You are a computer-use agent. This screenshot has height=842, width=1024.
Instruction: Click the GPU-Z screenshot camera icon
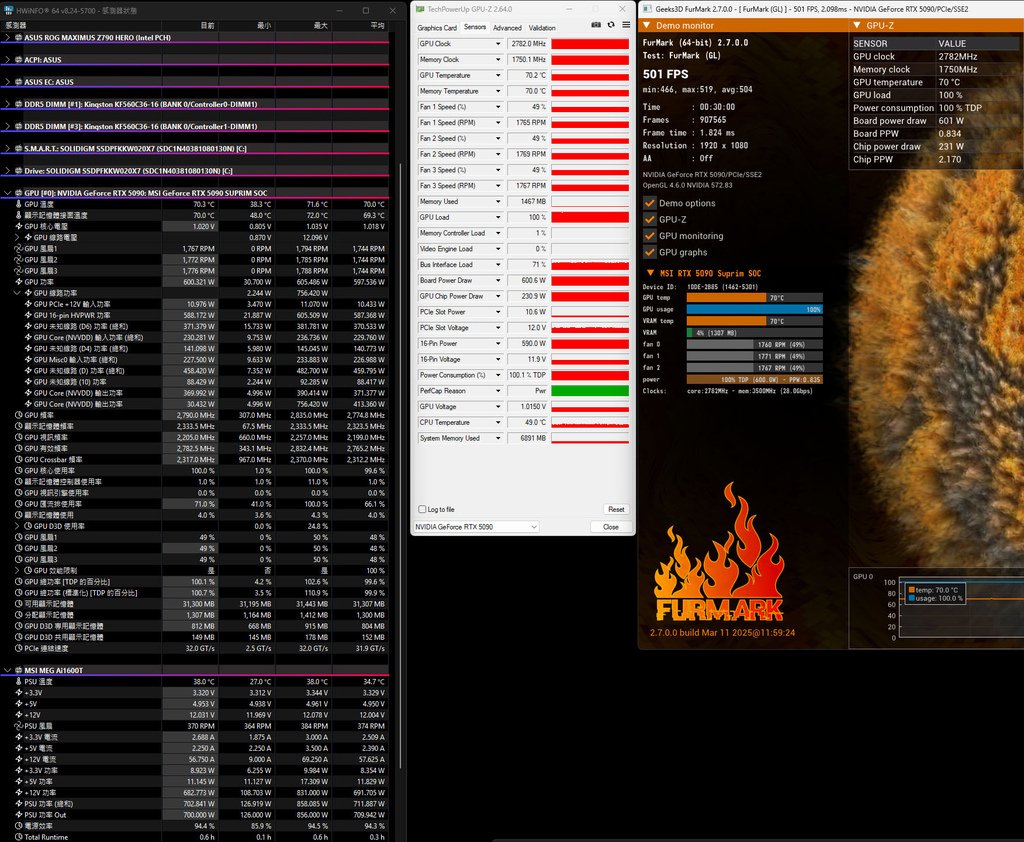point(596,25)
